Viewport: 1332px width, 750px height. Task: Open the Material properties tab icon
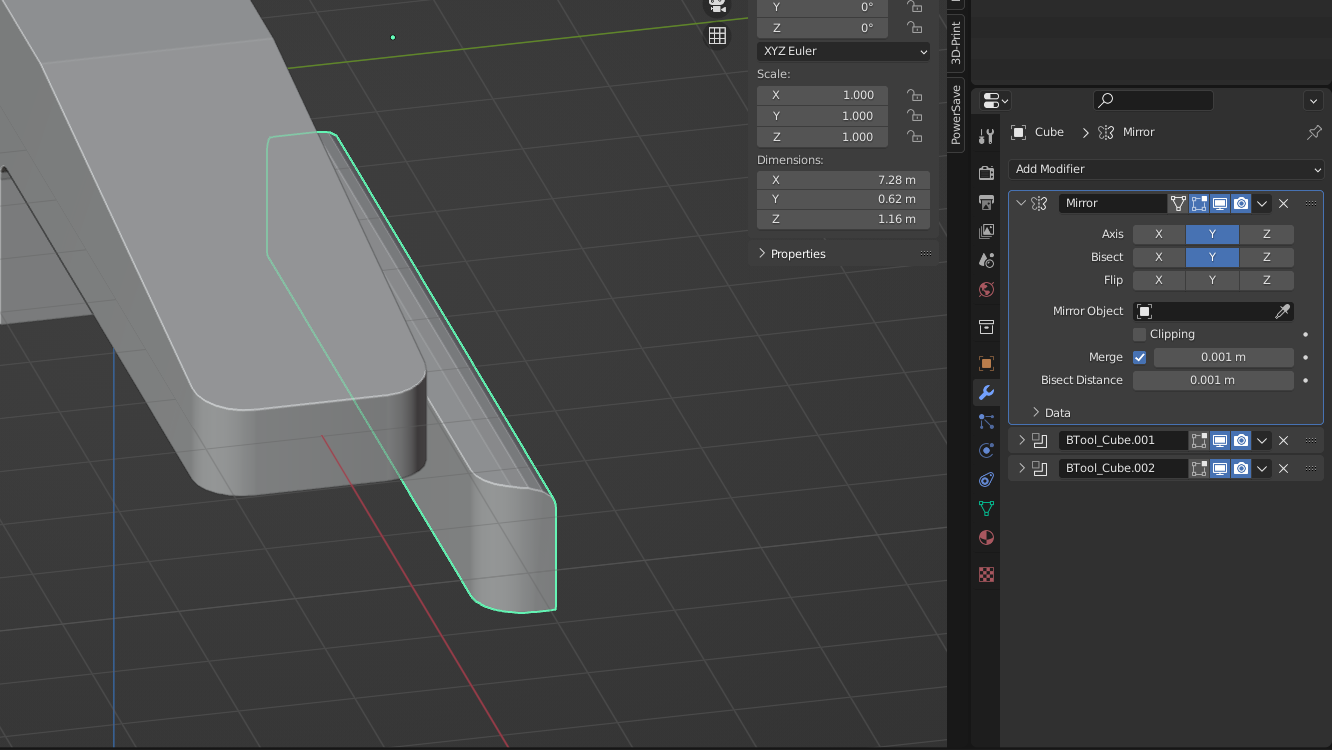coord(986,537)
